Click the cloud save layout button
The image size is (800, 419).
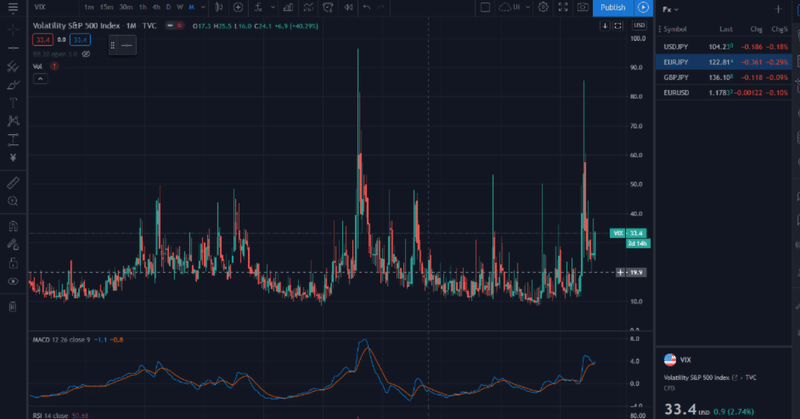[x=510, y=7]
